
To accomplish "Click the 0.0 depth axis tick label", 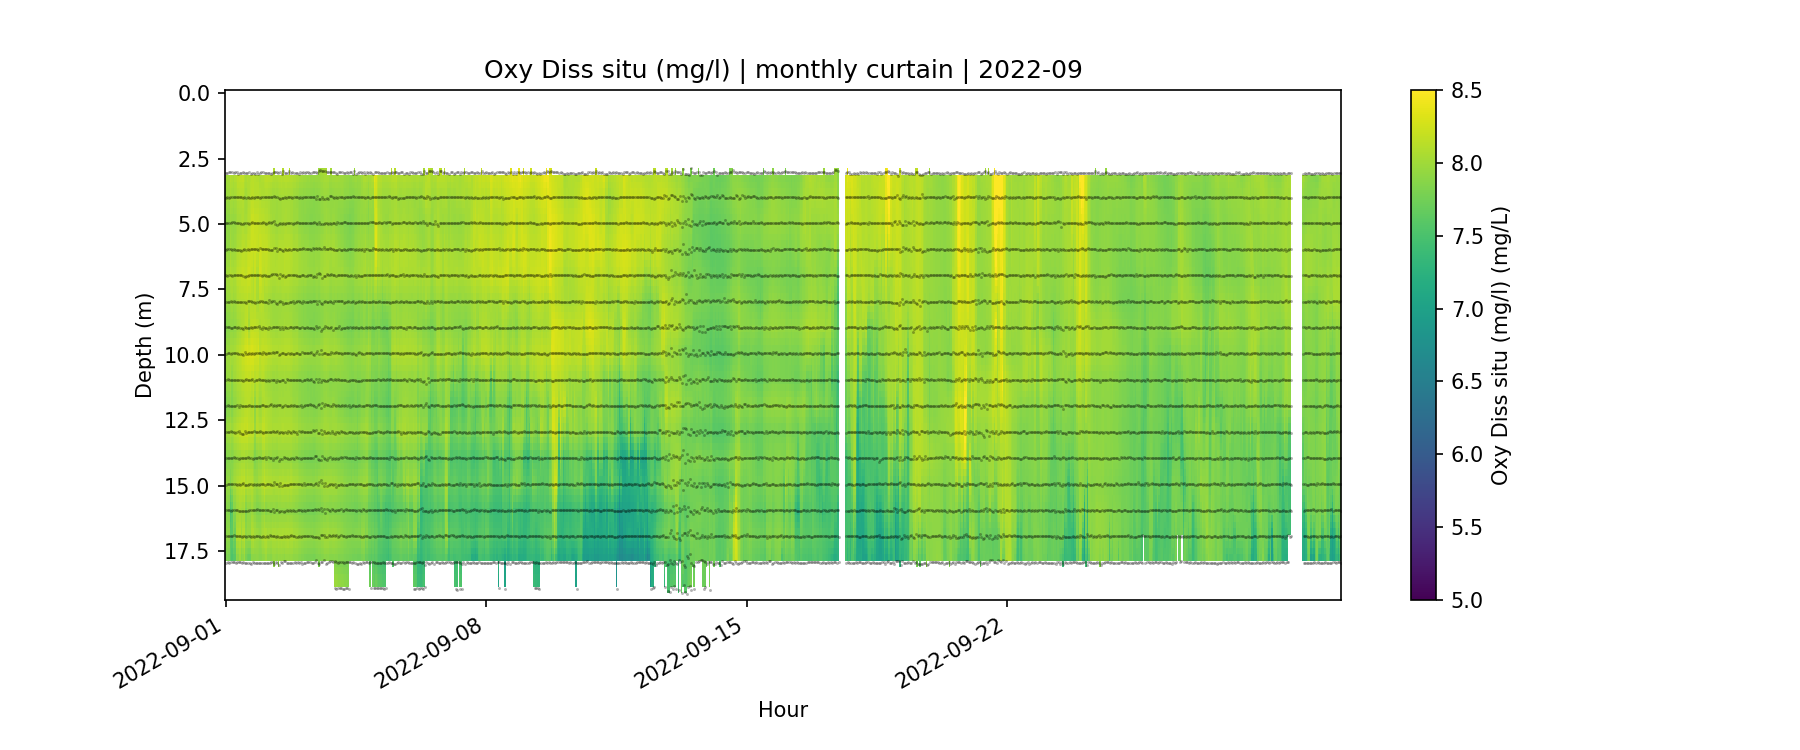I will coord(194,94).
